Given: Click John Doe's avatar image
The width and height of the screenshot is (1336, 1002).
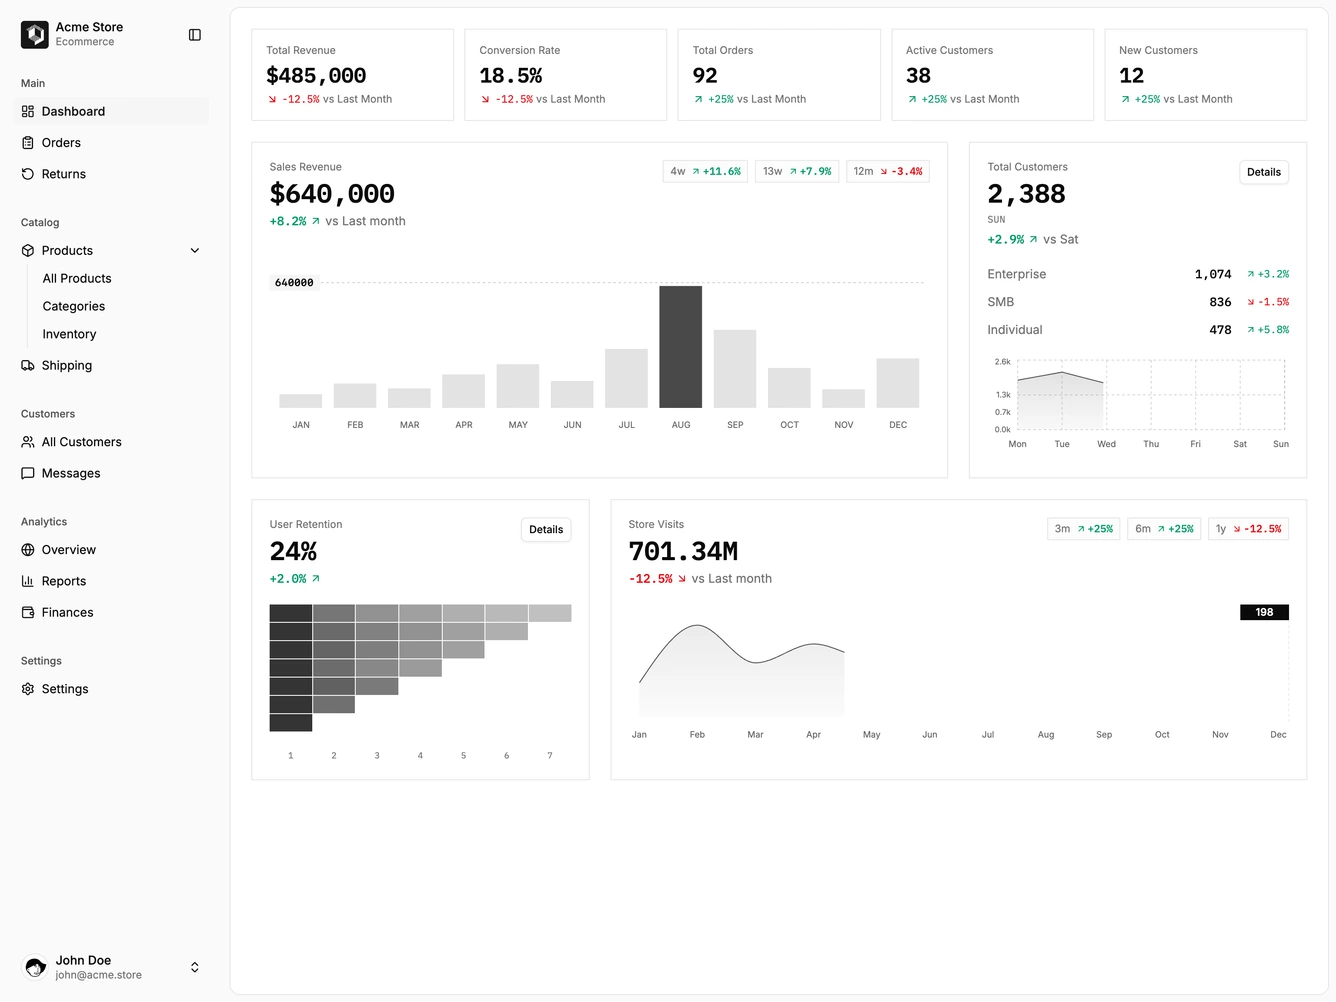Looking at the screenshot, I should pyautogui.click(x=35, y=967).
